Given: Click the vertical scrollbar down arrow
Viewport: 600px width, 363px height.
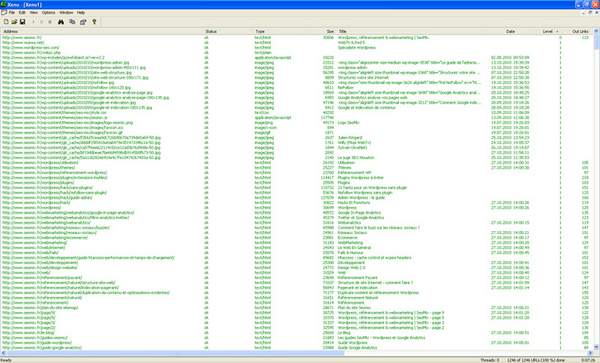Looking at the screenshot, I should click(x=597, y=347).
